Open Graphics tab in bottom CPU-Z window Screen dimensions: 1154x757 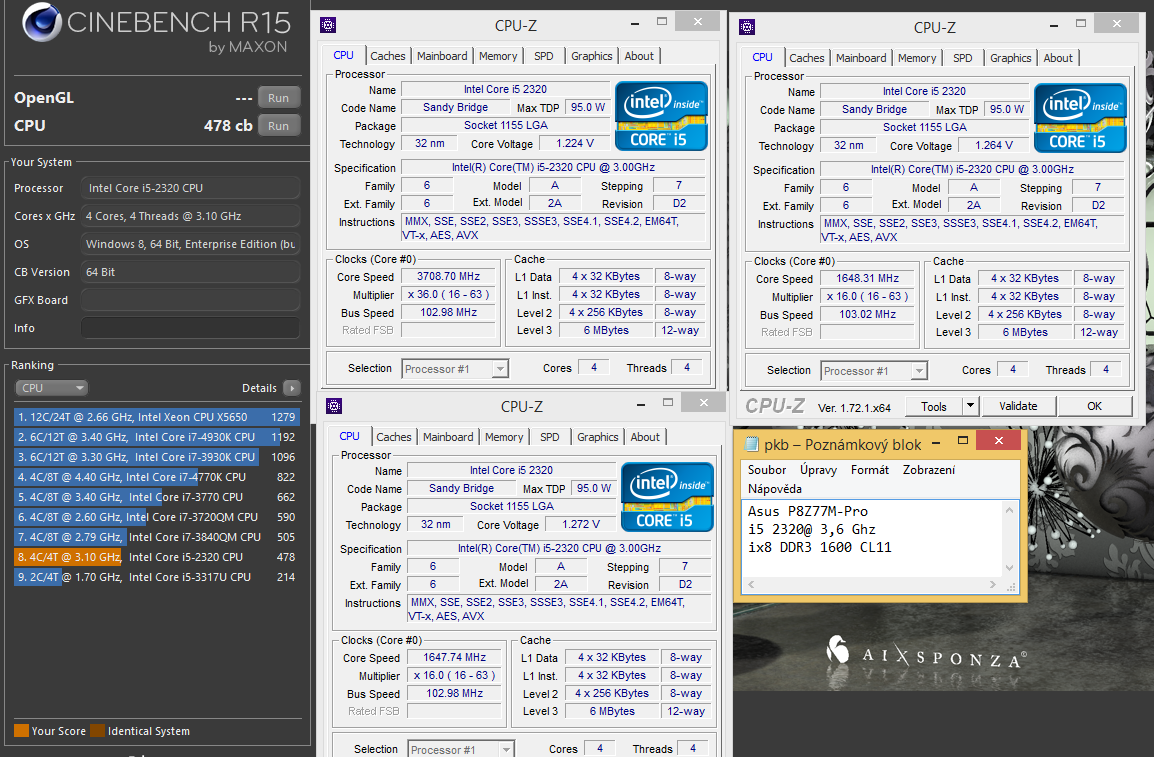pos(598,437)
